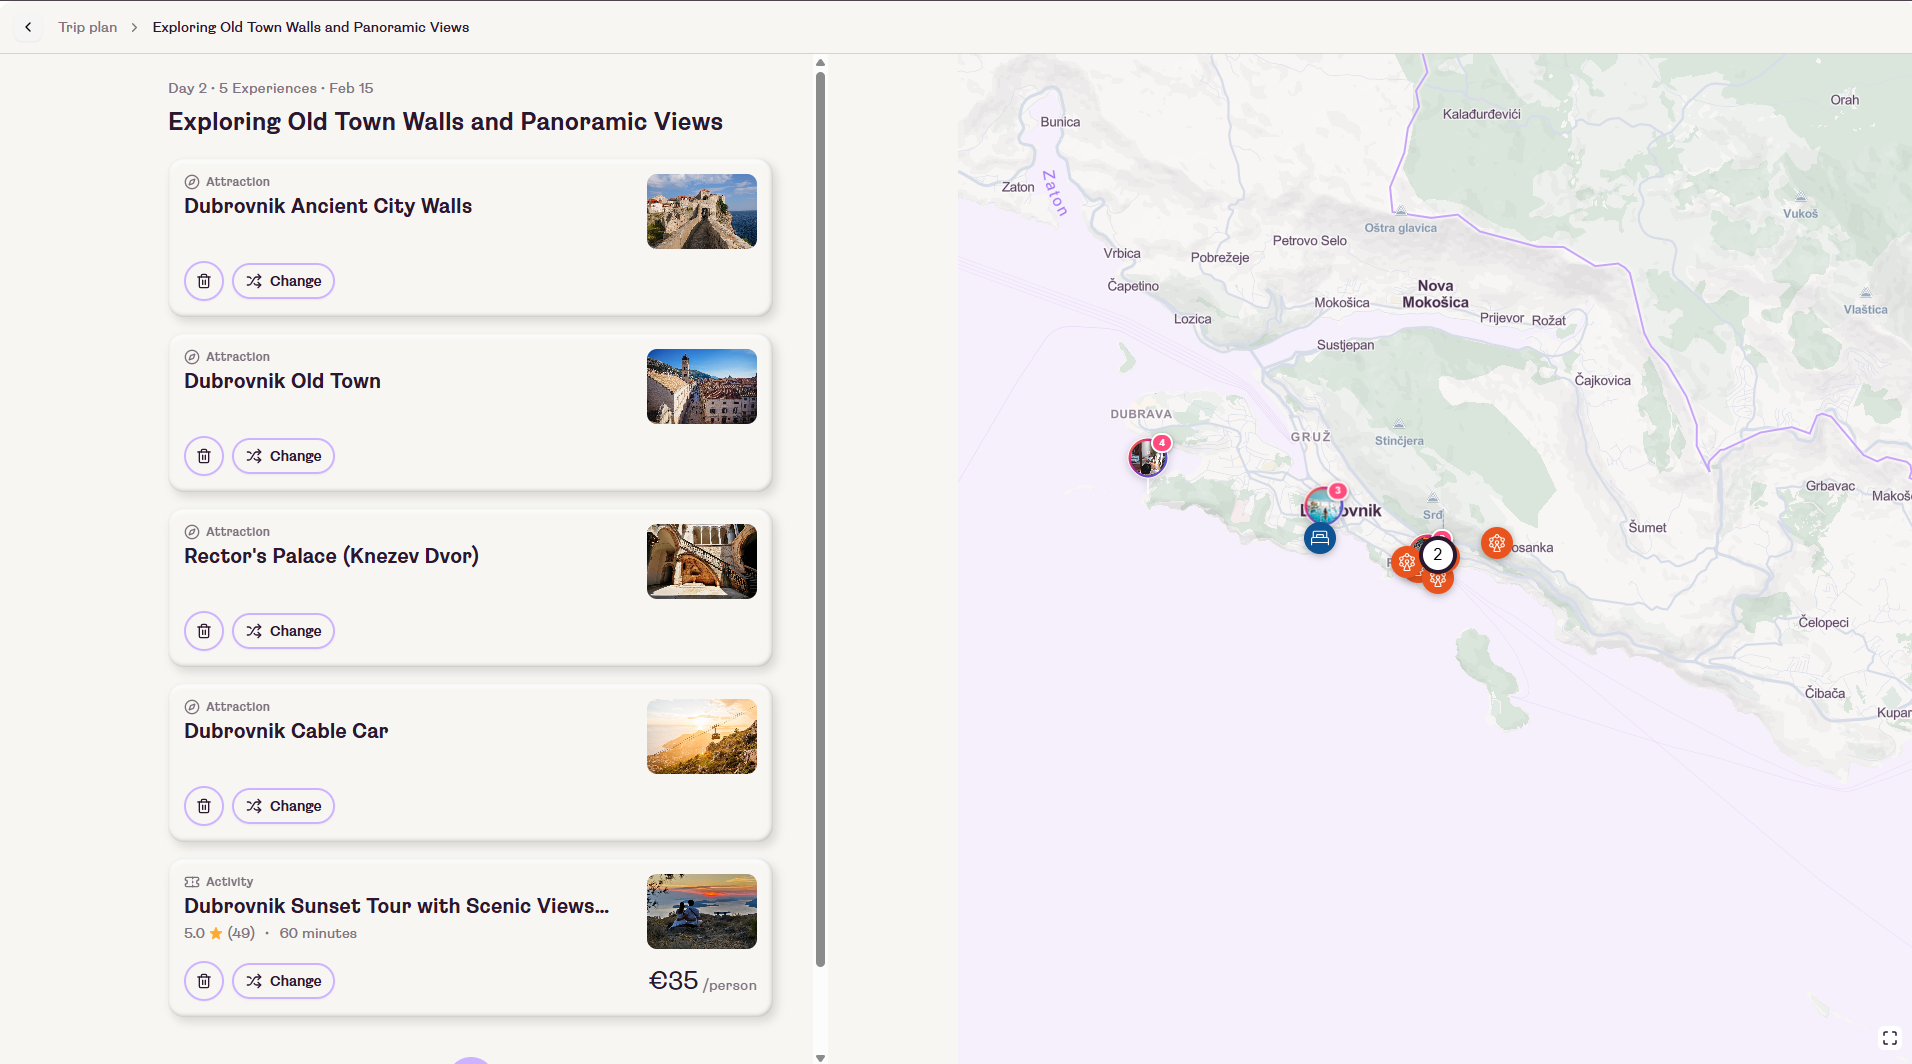Open the Dubrovnik Cable Car photo

701,736
